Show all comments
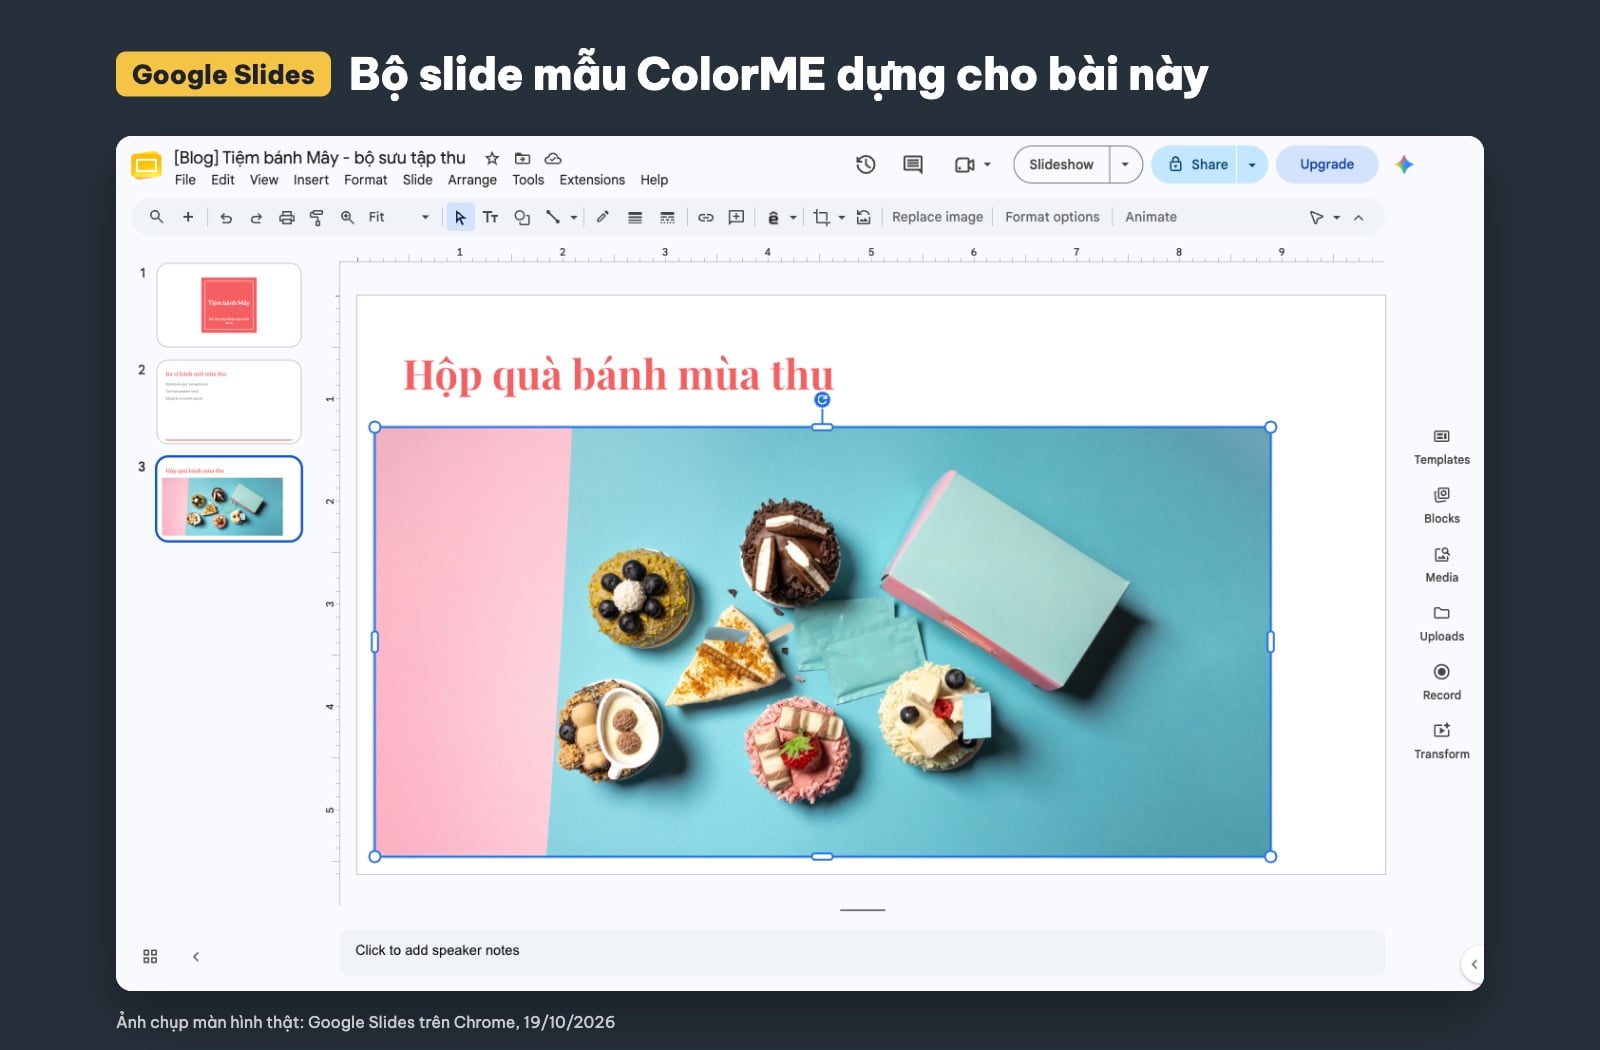 [913, 164]
